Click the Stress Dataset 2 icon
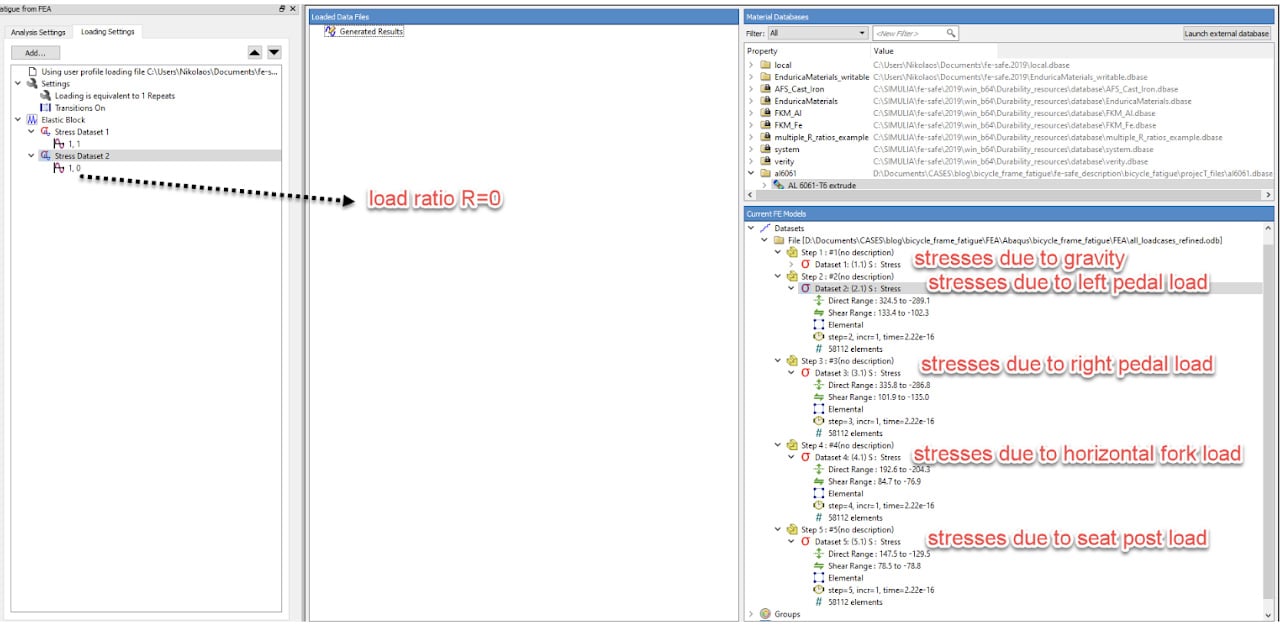 click(x=45, y=156)
